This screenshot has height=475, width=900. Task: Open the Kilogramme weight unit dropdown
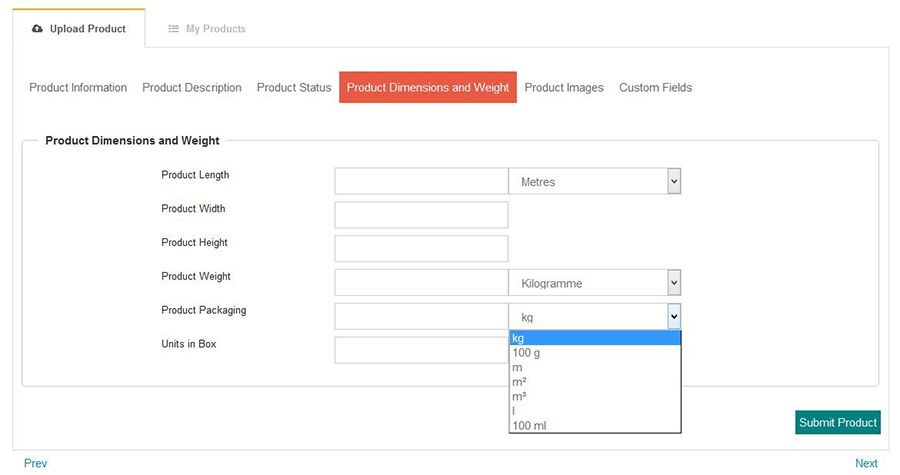[595, 283]
